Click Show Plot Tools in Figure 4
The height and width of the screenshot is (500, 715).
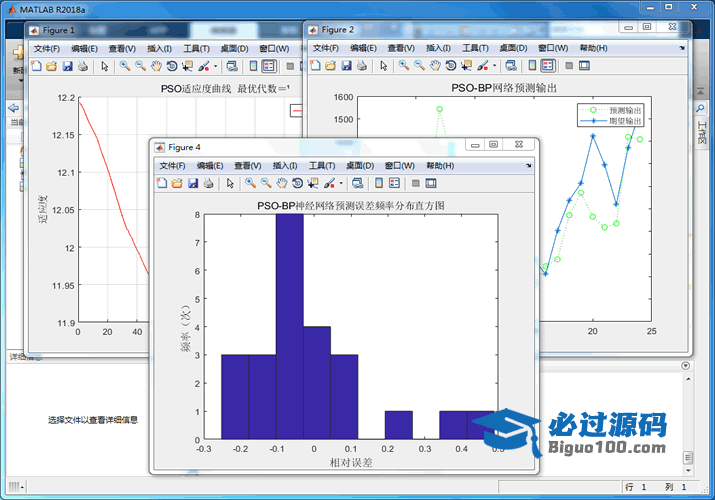point(431,183)
